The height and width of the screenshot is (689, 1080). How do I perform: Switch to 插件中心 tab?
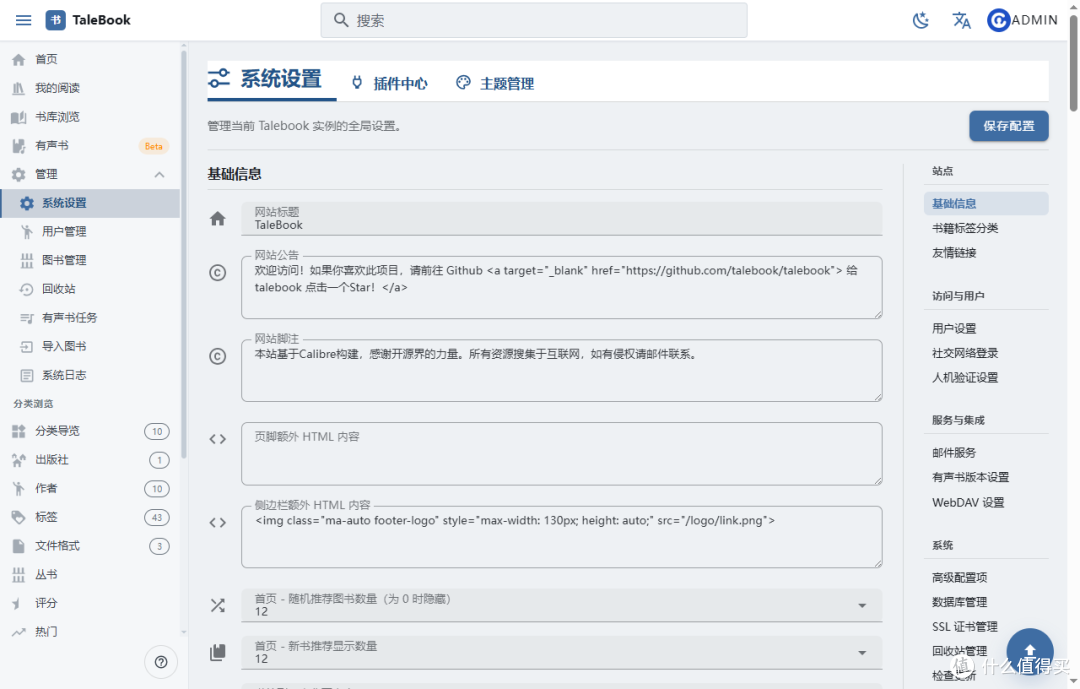point(390,83)
